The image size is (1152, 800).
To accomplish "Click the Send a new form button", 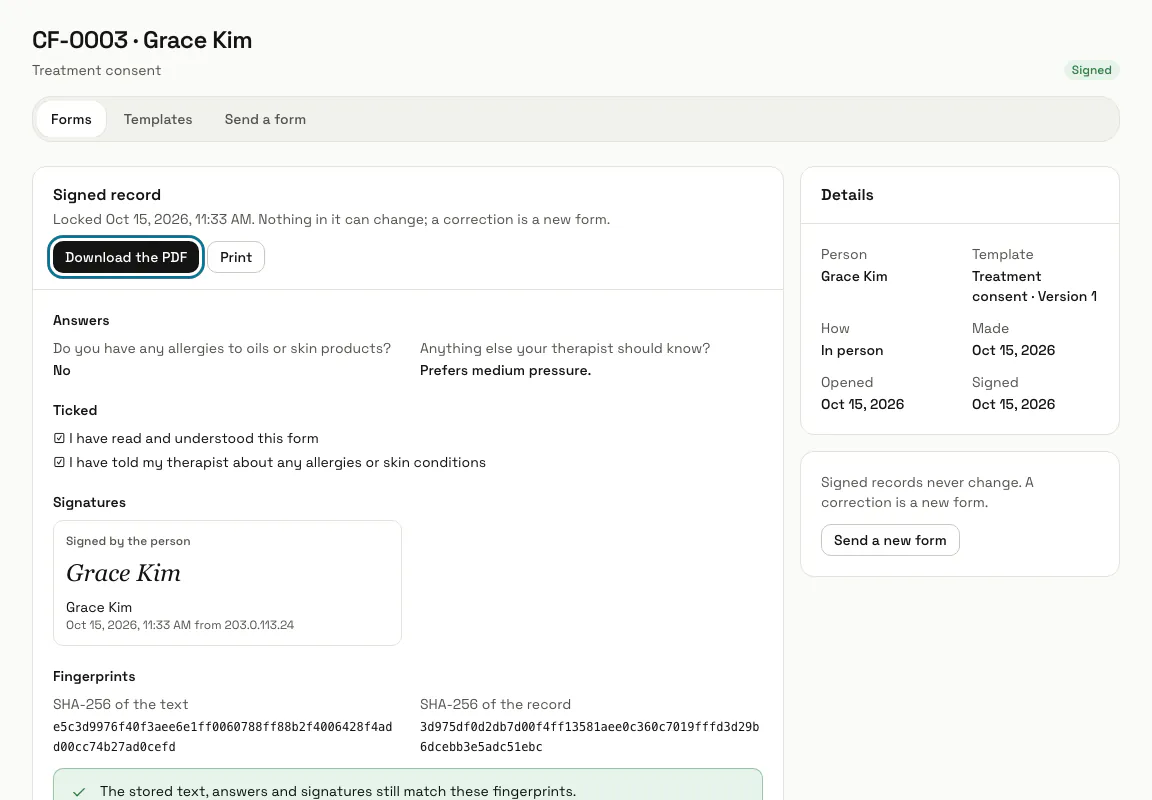I will click(890, 540).
